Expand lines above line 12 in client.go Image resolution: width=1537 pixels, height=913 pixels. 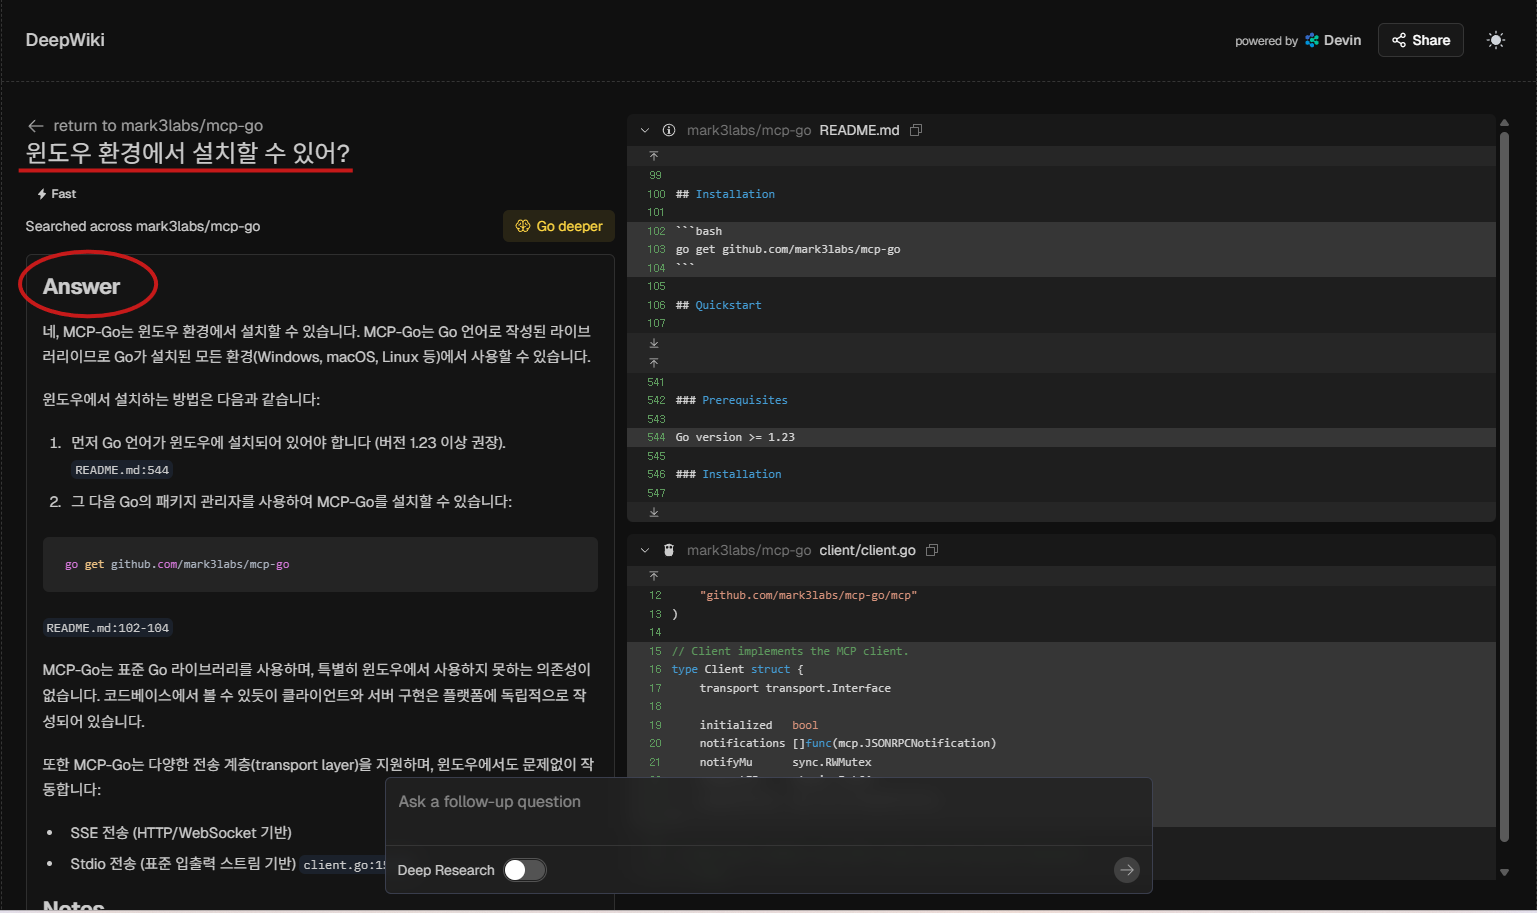654,576
